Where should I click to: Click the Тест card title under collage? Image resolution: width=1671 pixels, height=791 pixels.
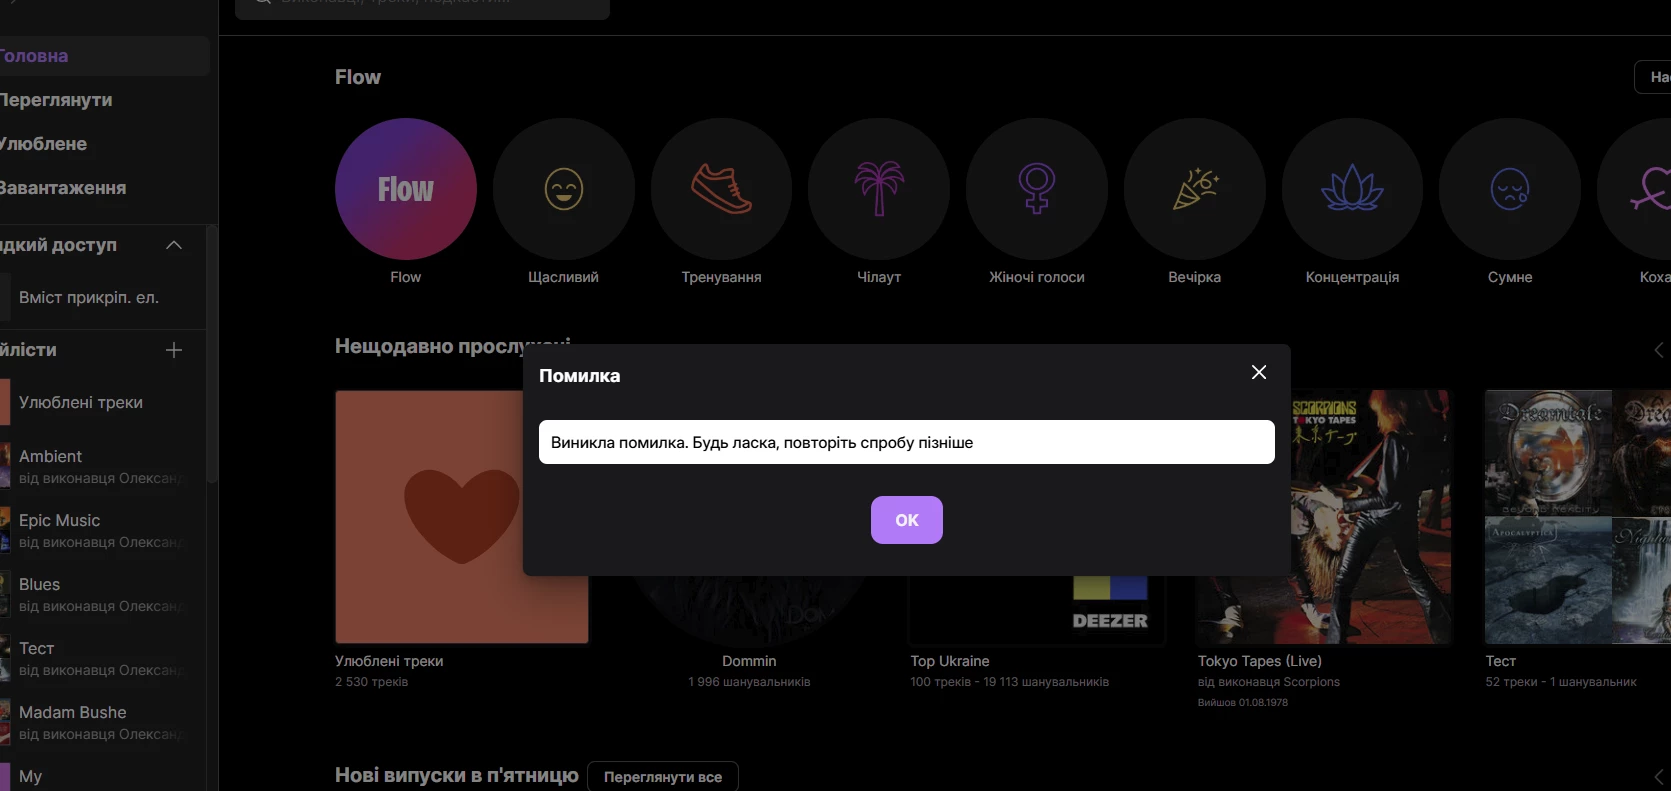[x=1501, y=661]
